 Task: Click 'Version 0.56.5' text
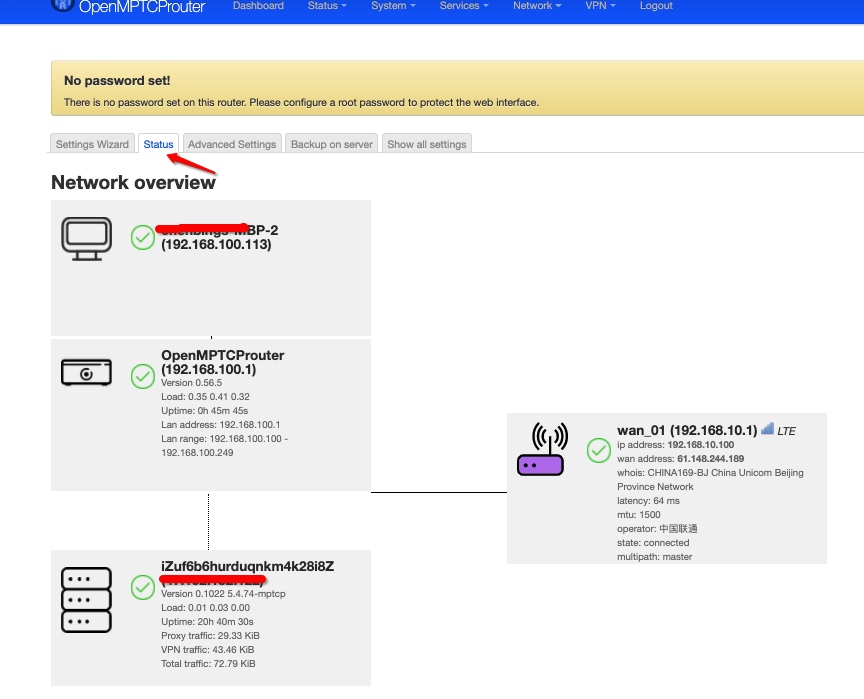(x=191, y=382)
